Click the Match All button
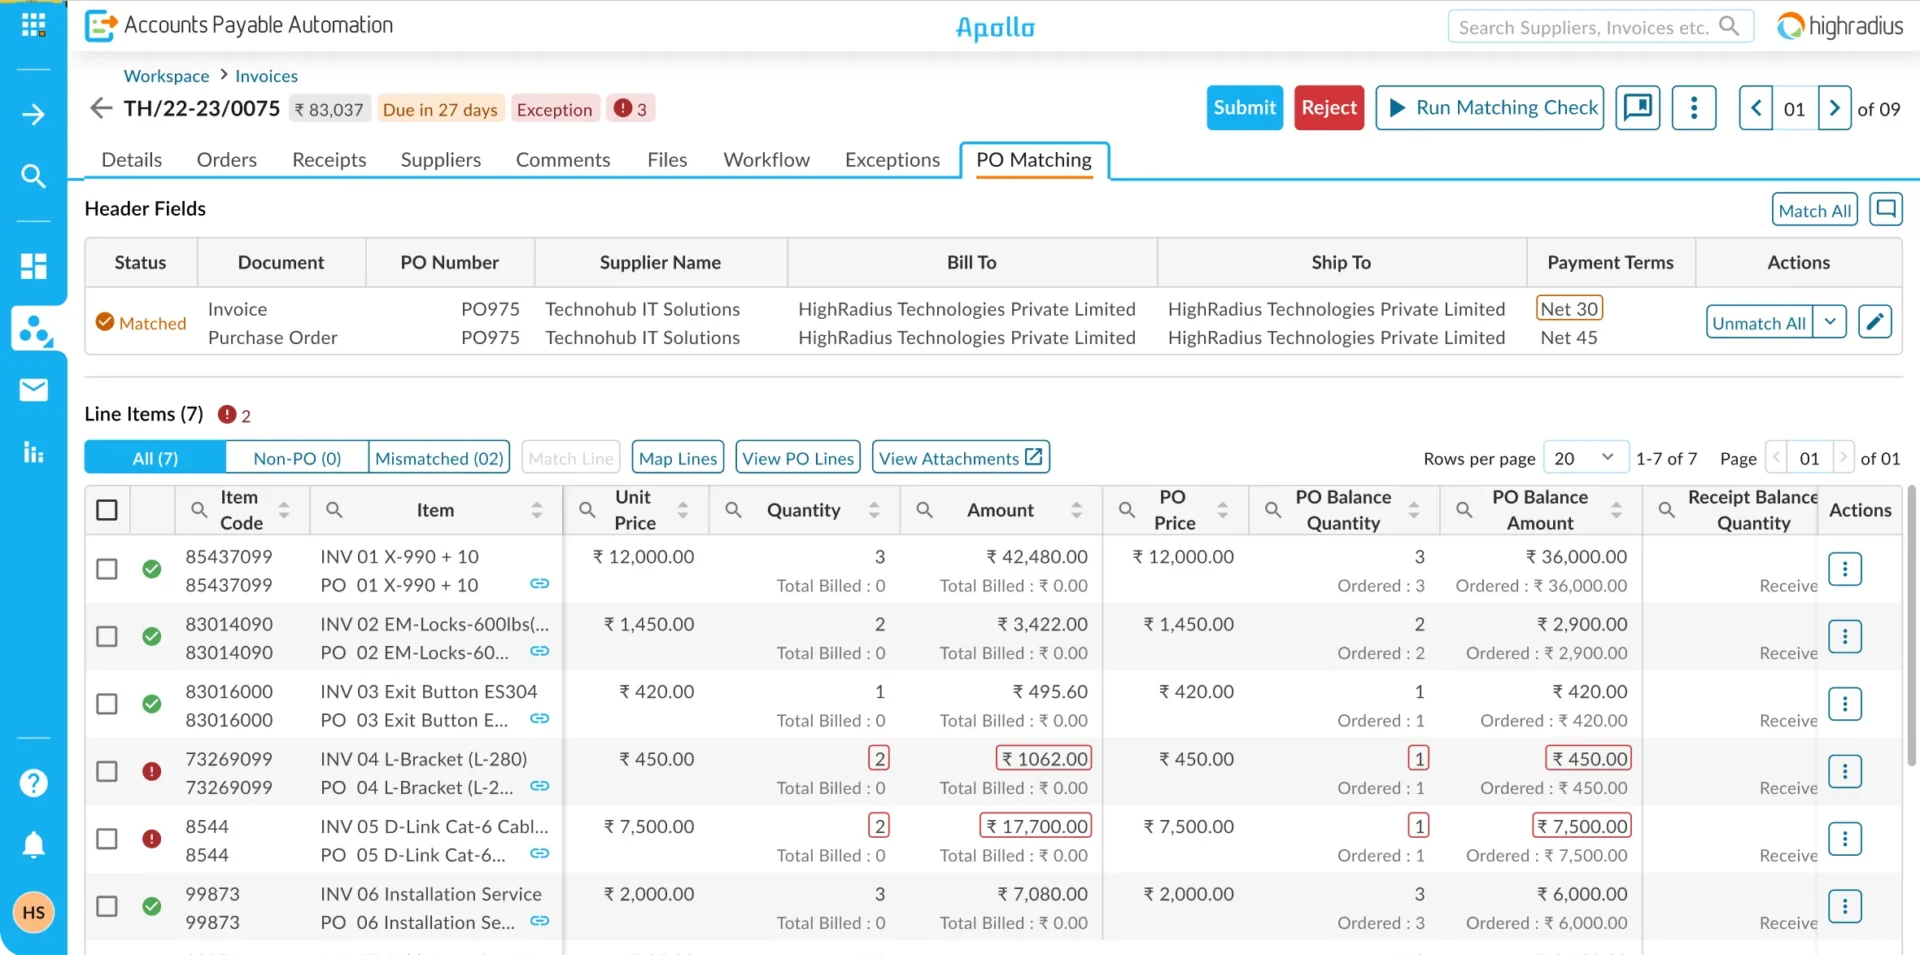 [x=1814, y=211]
